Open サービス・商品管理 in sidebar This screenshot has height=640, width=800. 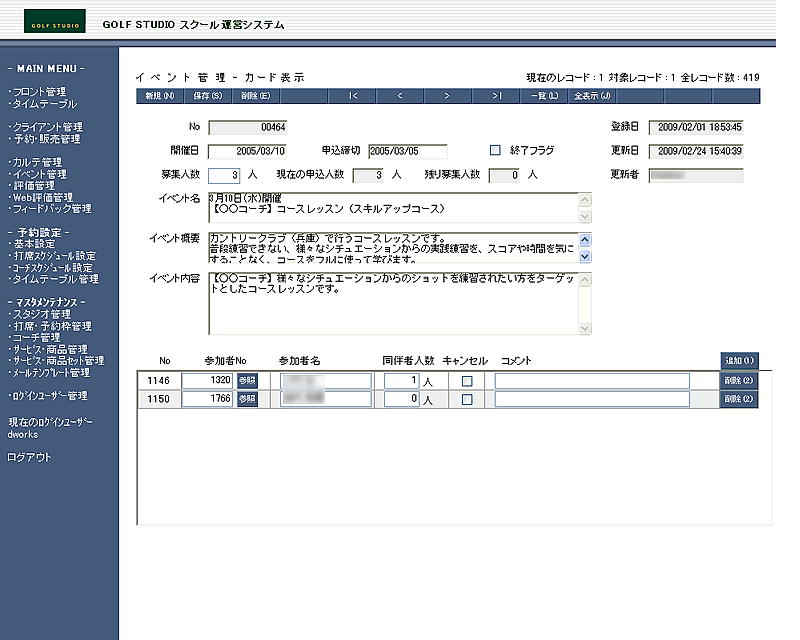click(50, 350)
